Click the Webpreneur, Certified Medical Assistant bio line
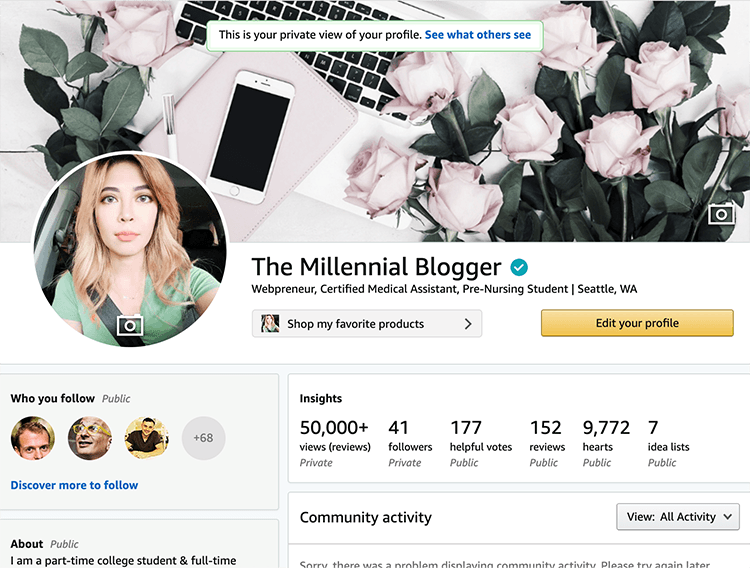 (444, 289)
